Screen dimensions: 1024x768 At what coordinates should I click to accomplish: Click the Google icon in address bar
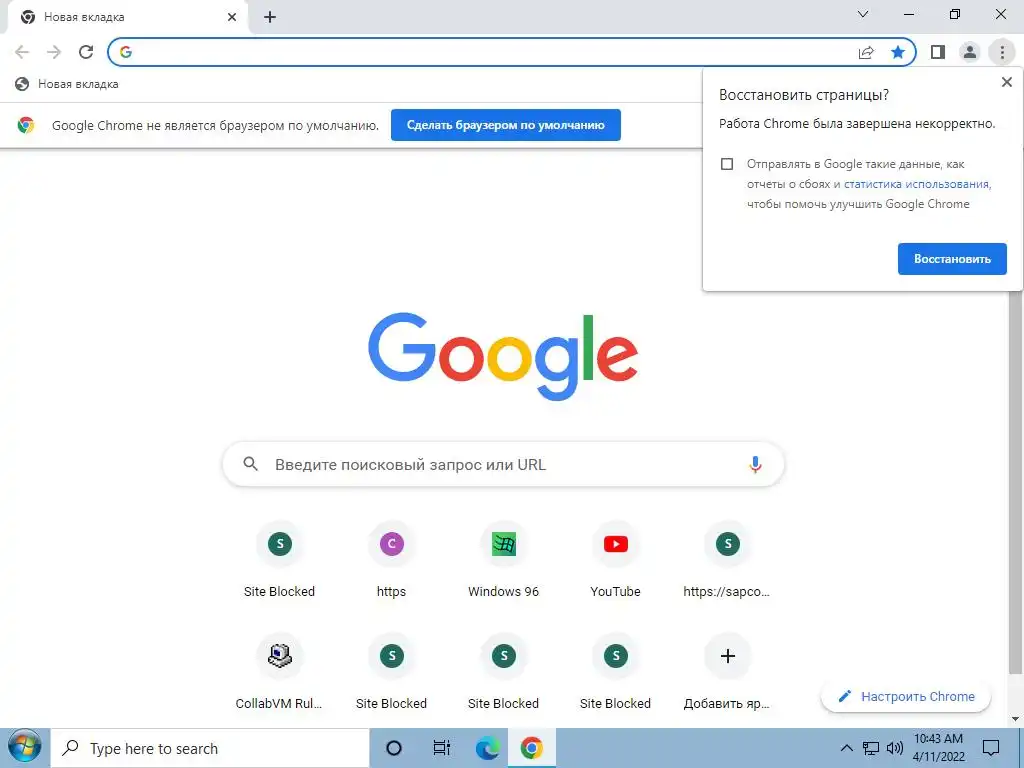point(126,52)
